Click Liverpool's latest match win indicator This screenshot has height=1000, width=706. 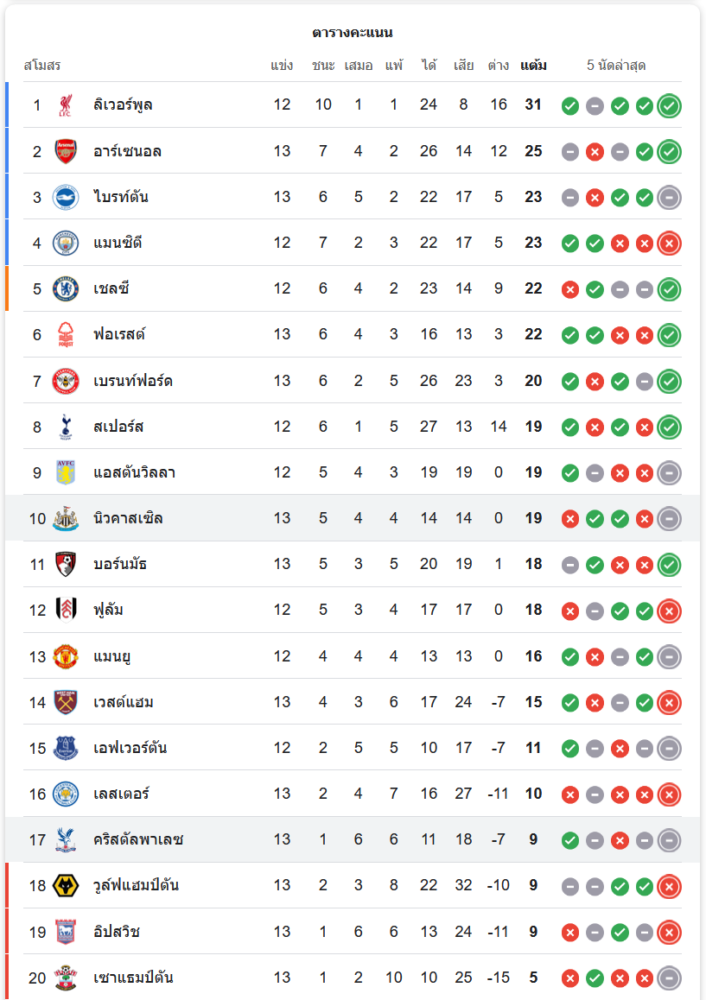coord(669,105)
